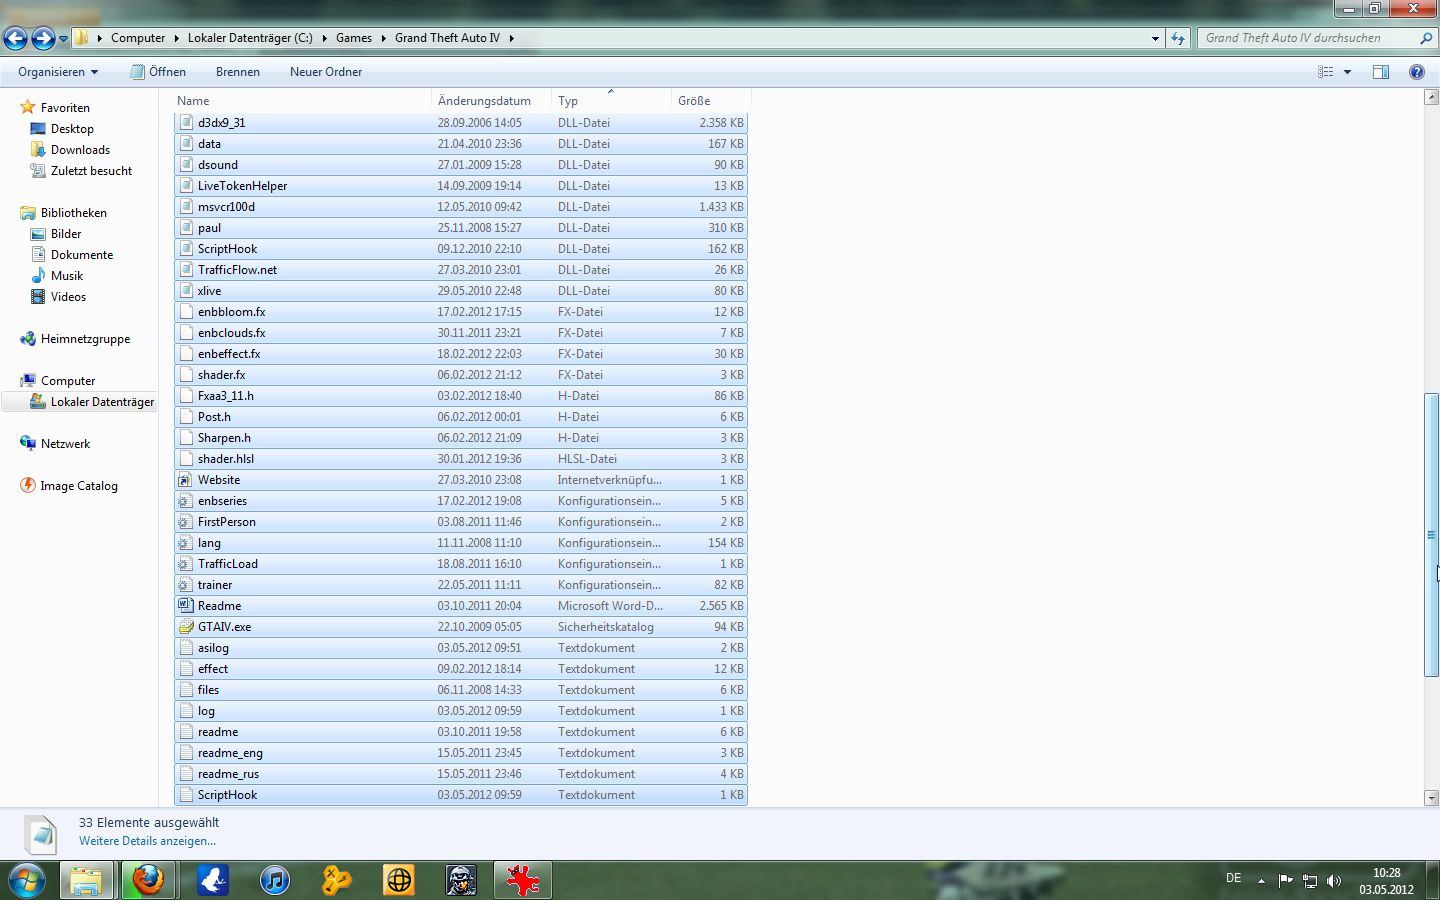Viewport: 1440px width, 900px height.
Task: Open iTunes from the taskbar
Action: [274, 880]
